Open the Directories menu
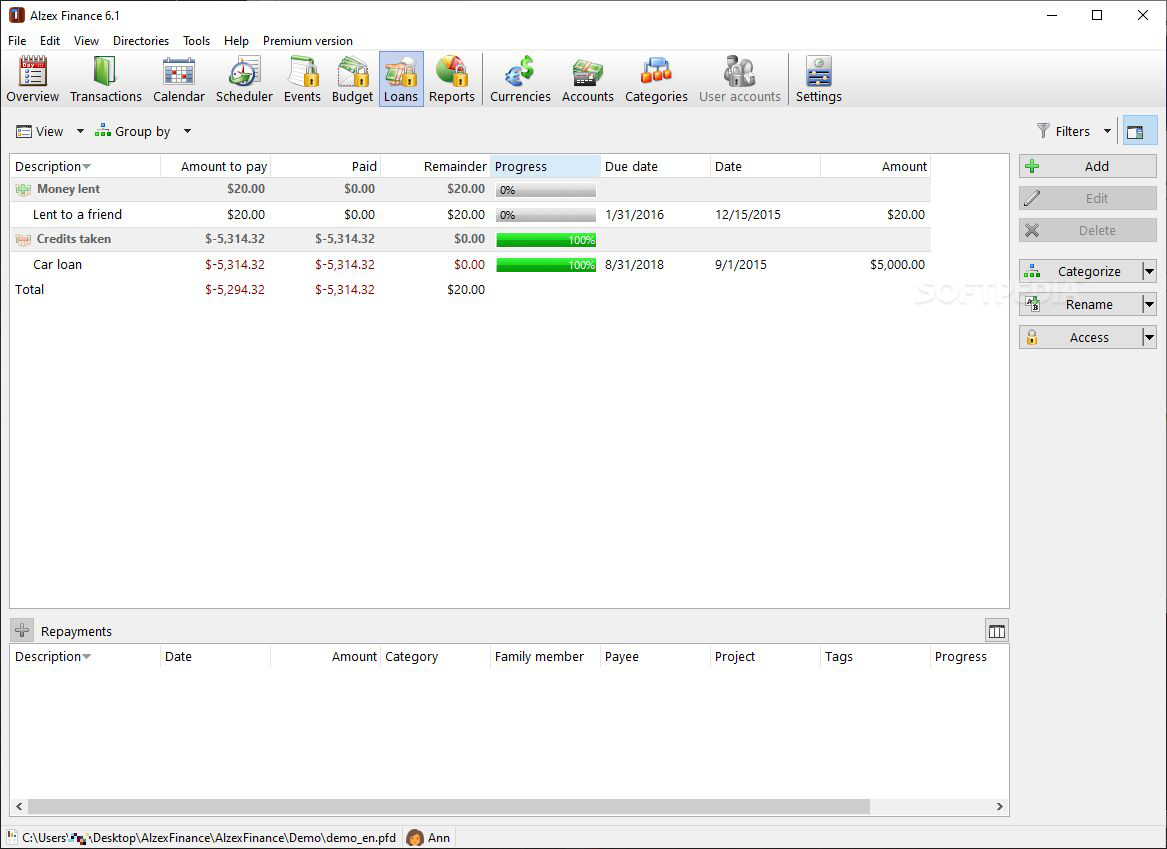Screen dimensions: 1167x849 click(x=141, y=41)
